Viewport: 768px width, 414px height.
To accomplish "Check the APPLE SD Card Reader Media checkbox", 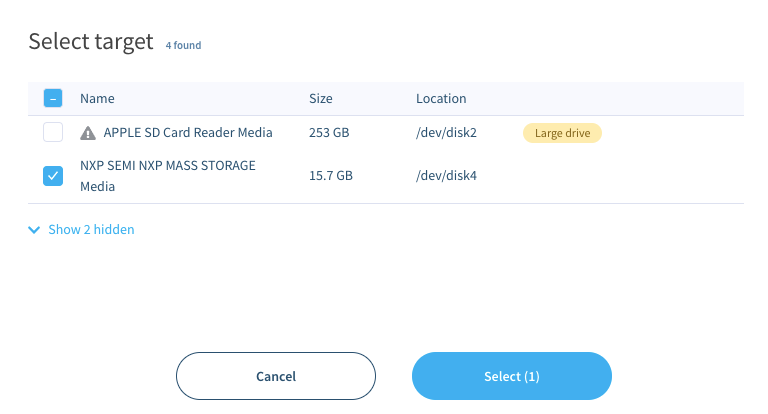I will [53, 133].
